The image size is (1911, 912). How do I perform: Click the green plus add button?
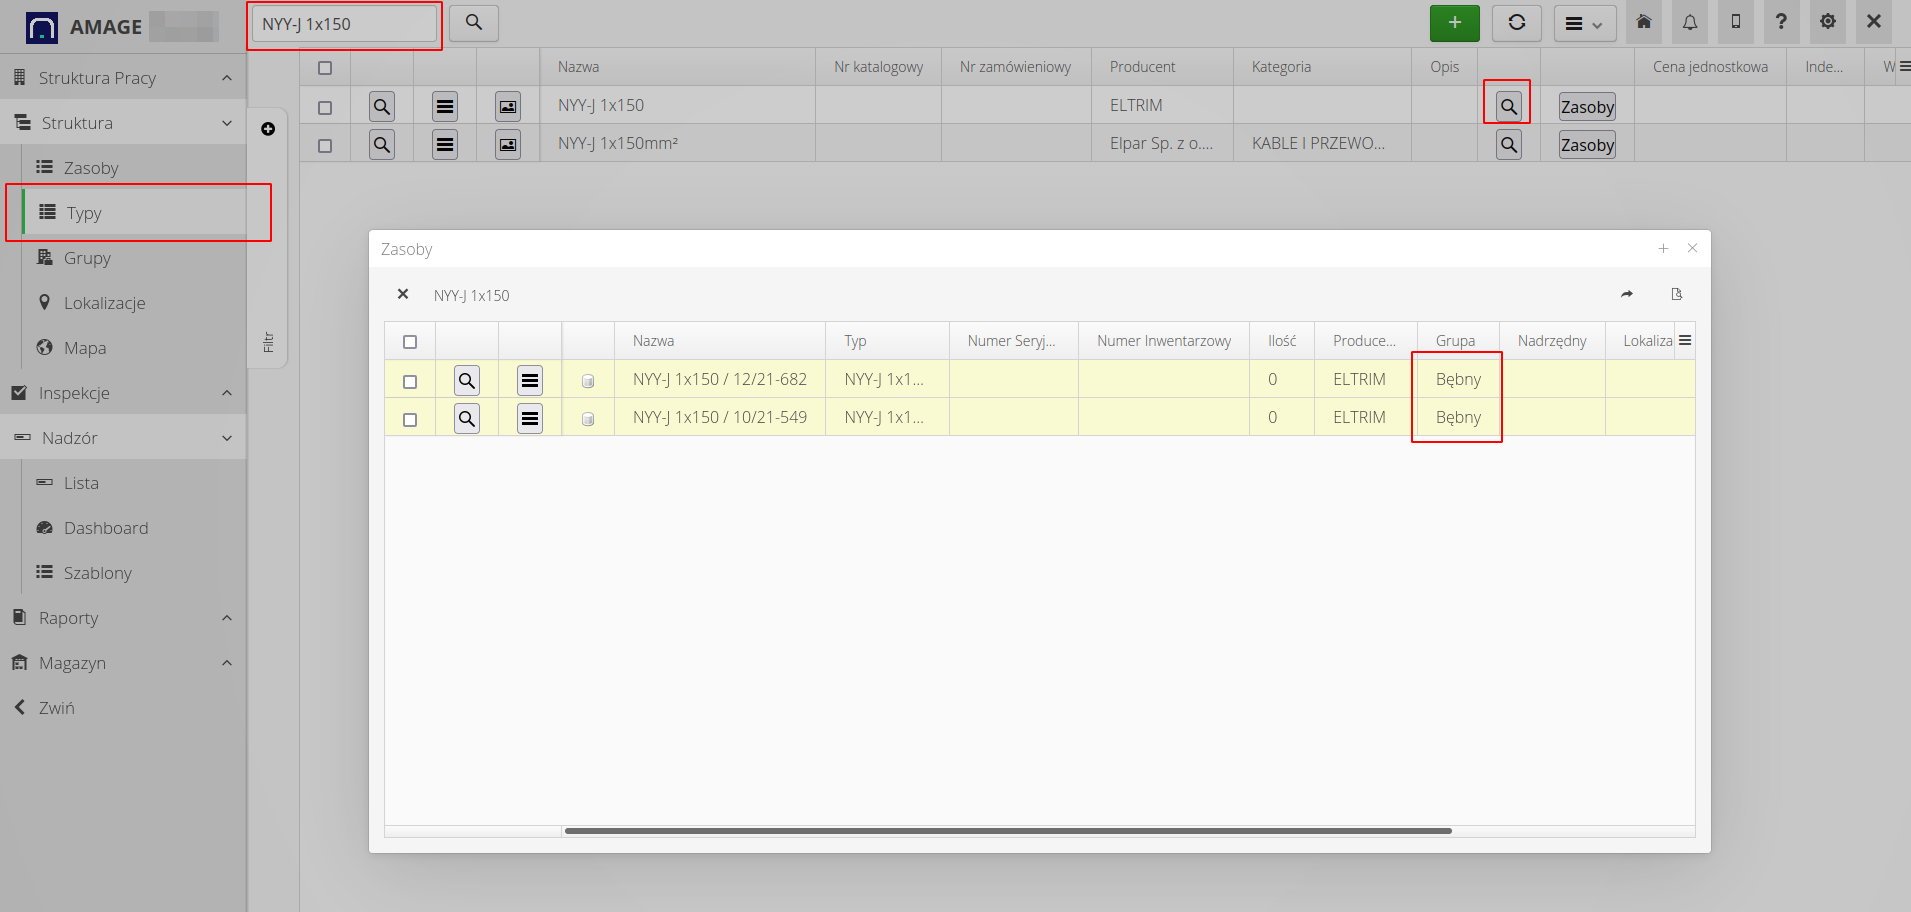pos(1454,23)
